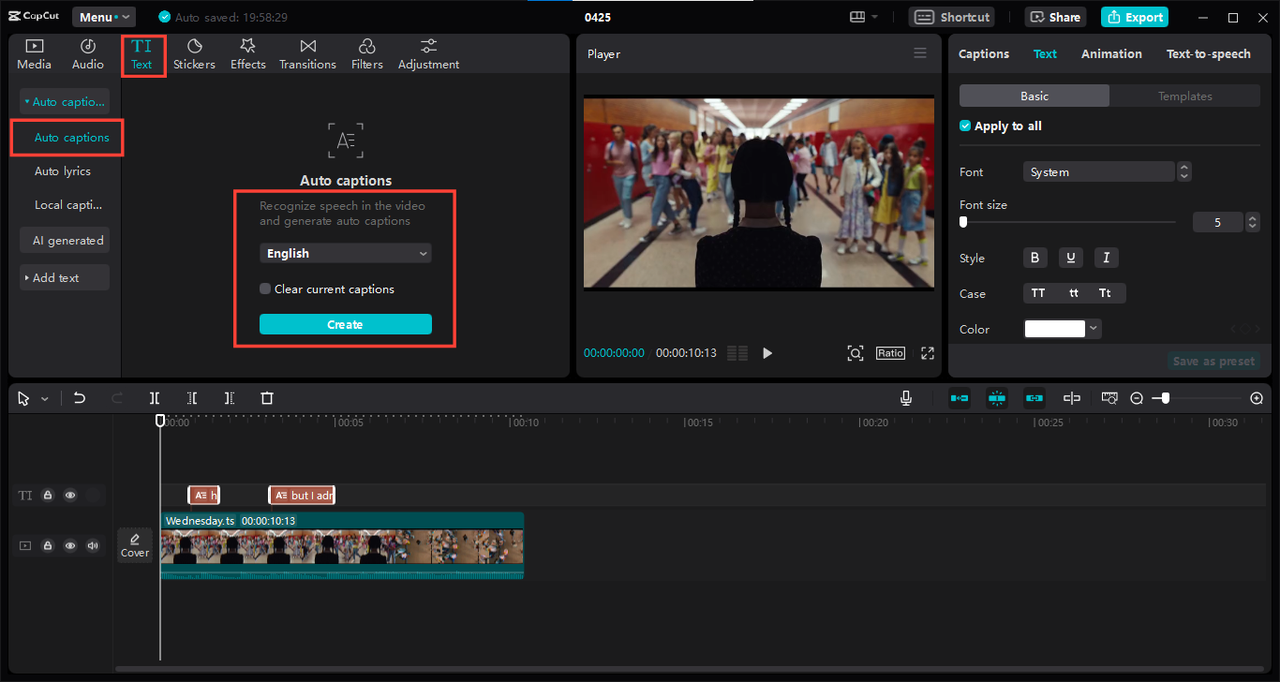Click the Share button
1280x682 pixels.
[x=1055, y=17]
